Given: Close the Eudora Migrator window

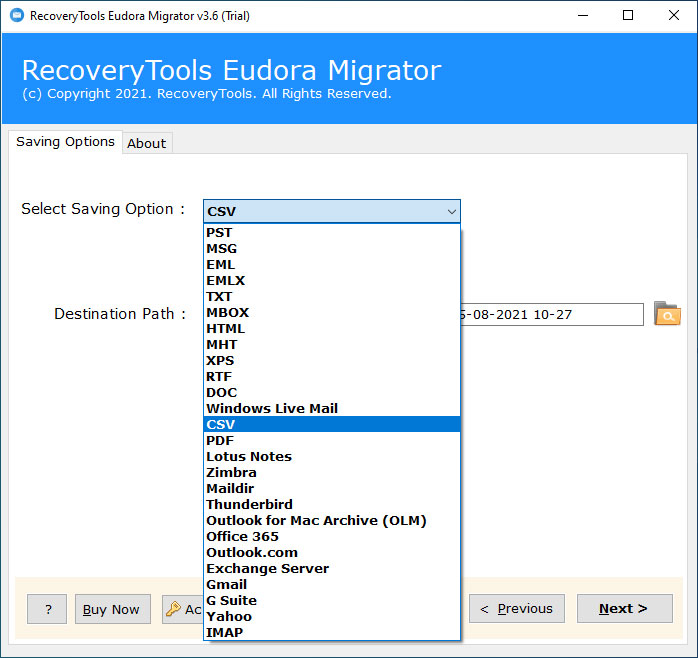Looking at the screenshot, I should pyautogui.click(x=674, y=16).
